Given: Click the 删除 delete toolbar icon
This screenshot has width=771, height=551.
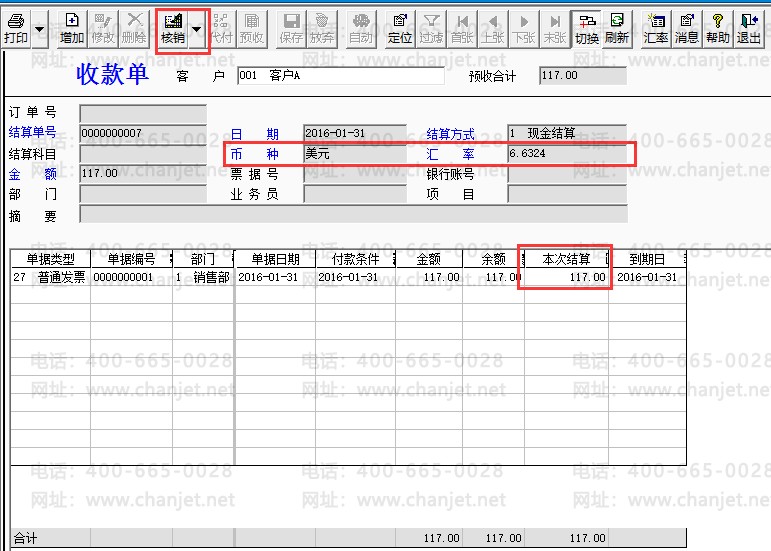Looking at the screenshot, I should (134, 29).
